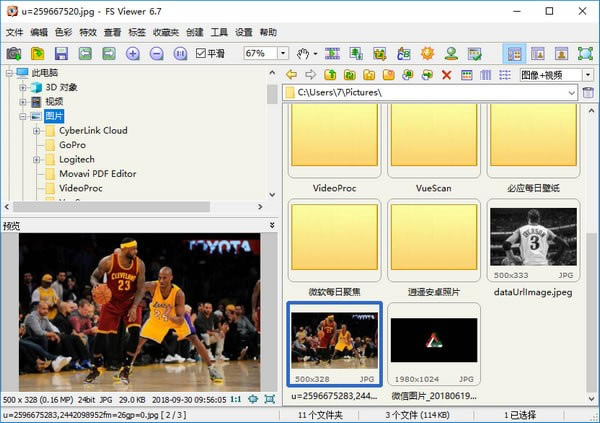The width and height of the screenshot is (600, 423).
Task: Expand the 3D 对象 tree node
Action: click(22, 87)
